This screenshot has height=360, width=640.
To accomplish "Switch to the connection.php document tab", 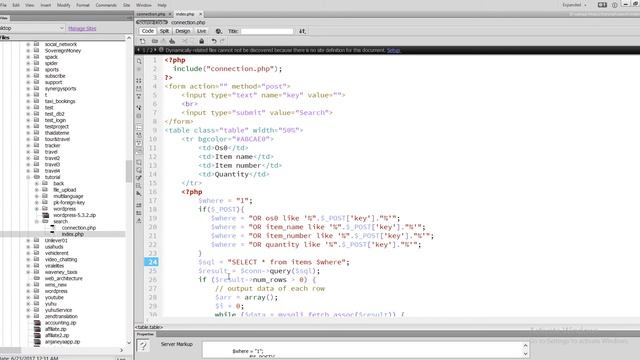I will (x=151, y=14).
